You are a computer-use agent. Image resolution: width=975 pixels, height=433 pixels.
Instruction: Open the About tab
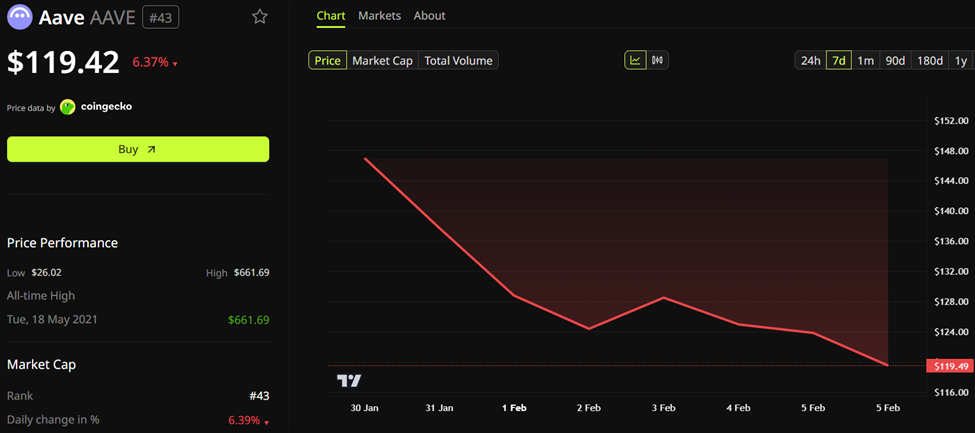[429, 16]
